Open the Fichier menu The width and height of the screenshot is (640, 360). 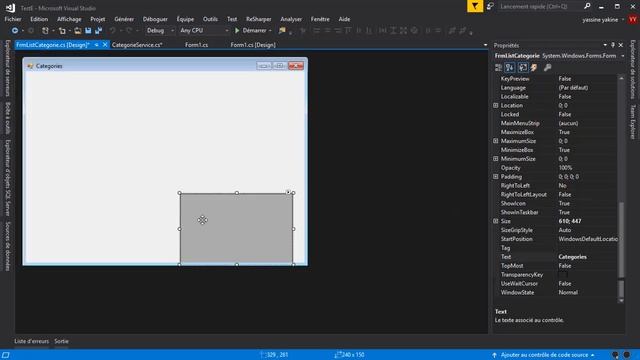13,19
